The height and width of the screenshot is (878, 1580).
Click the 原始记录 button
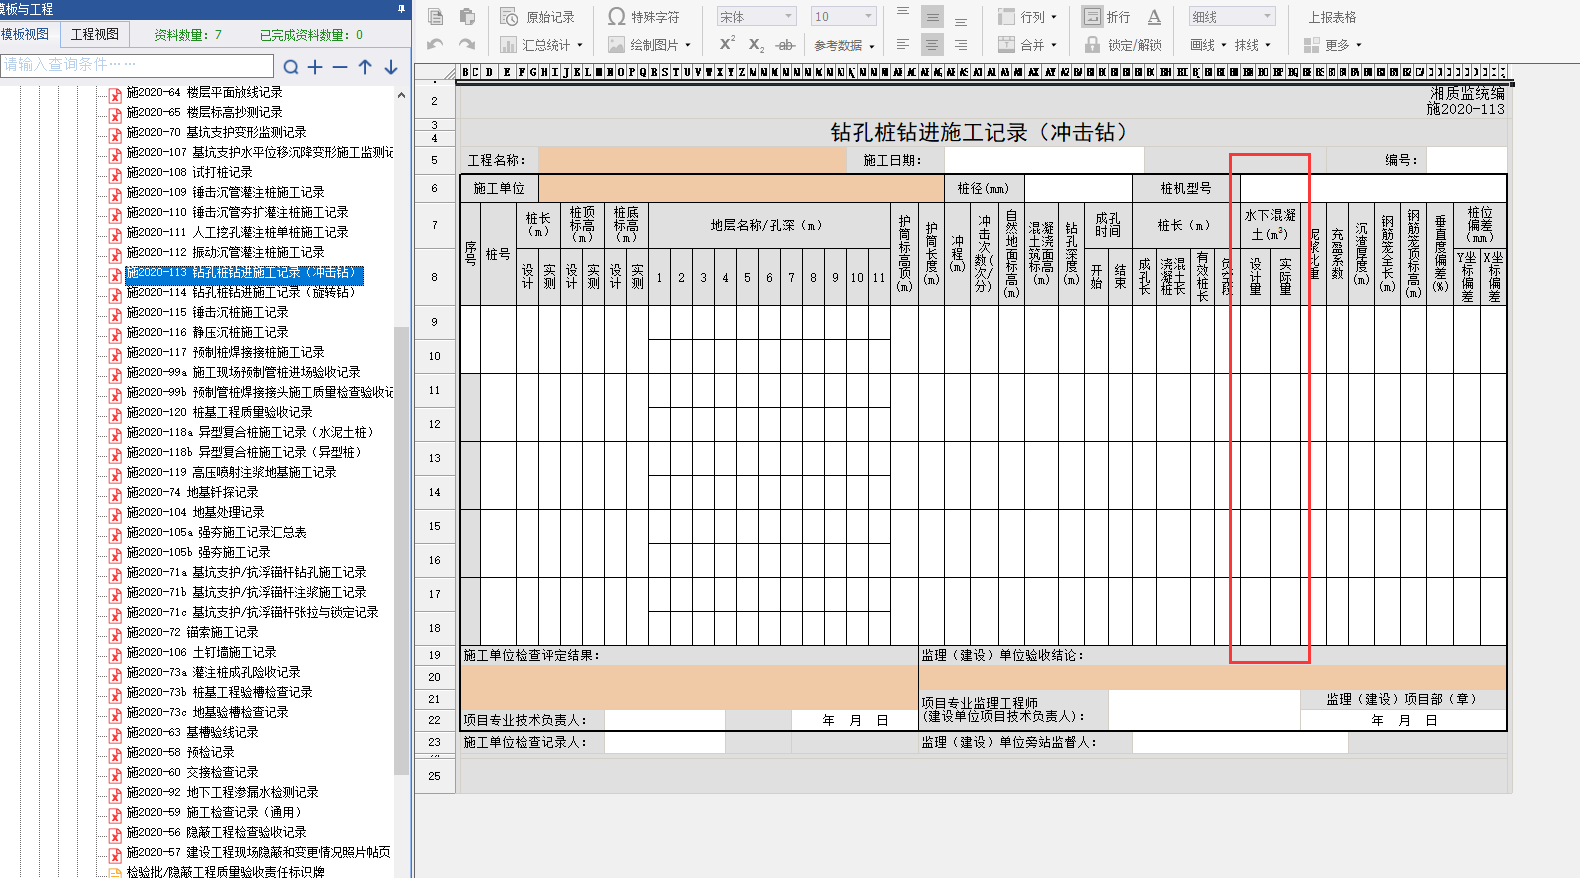[x=539, y=17]
